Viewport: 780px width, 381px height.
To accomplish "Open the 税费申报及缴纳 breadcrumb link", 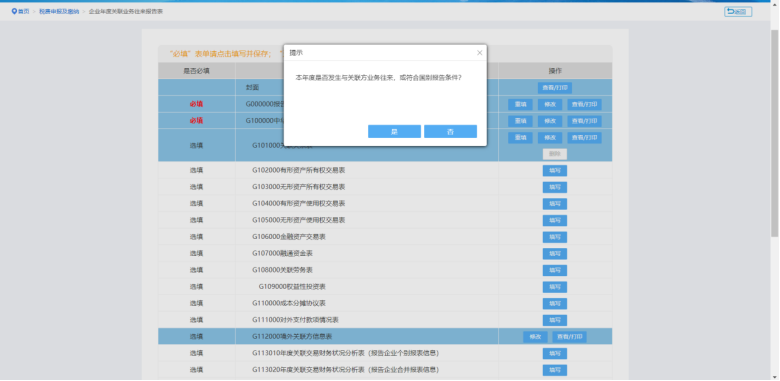I will point(59,11).
